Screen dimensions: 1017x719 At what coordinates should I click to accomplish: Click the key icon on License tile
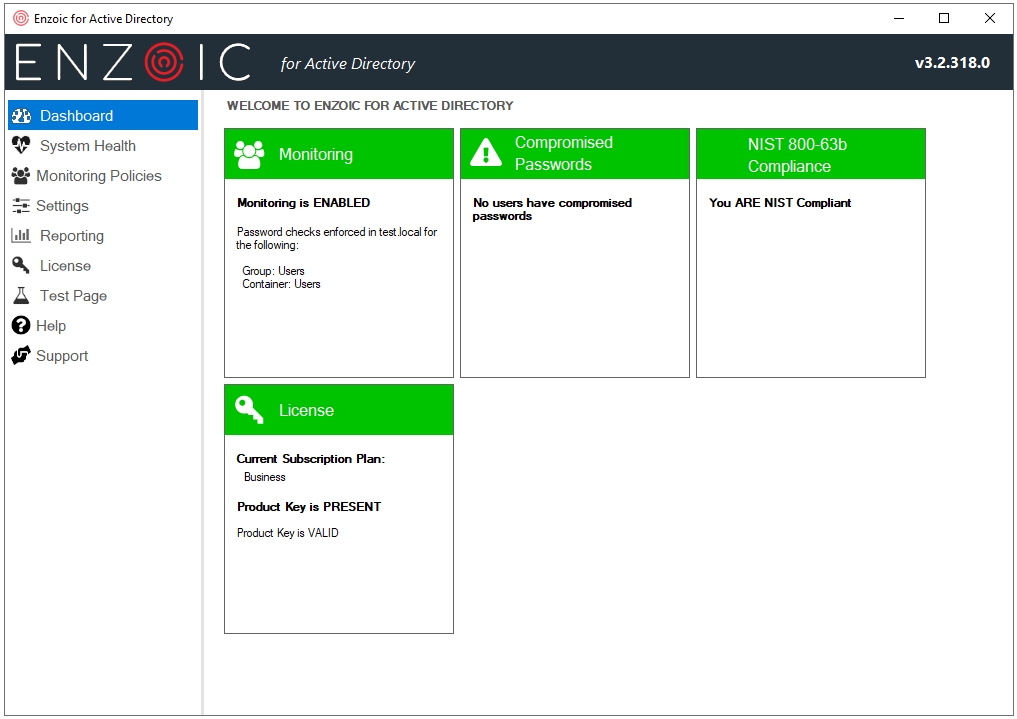pos(249,409)
